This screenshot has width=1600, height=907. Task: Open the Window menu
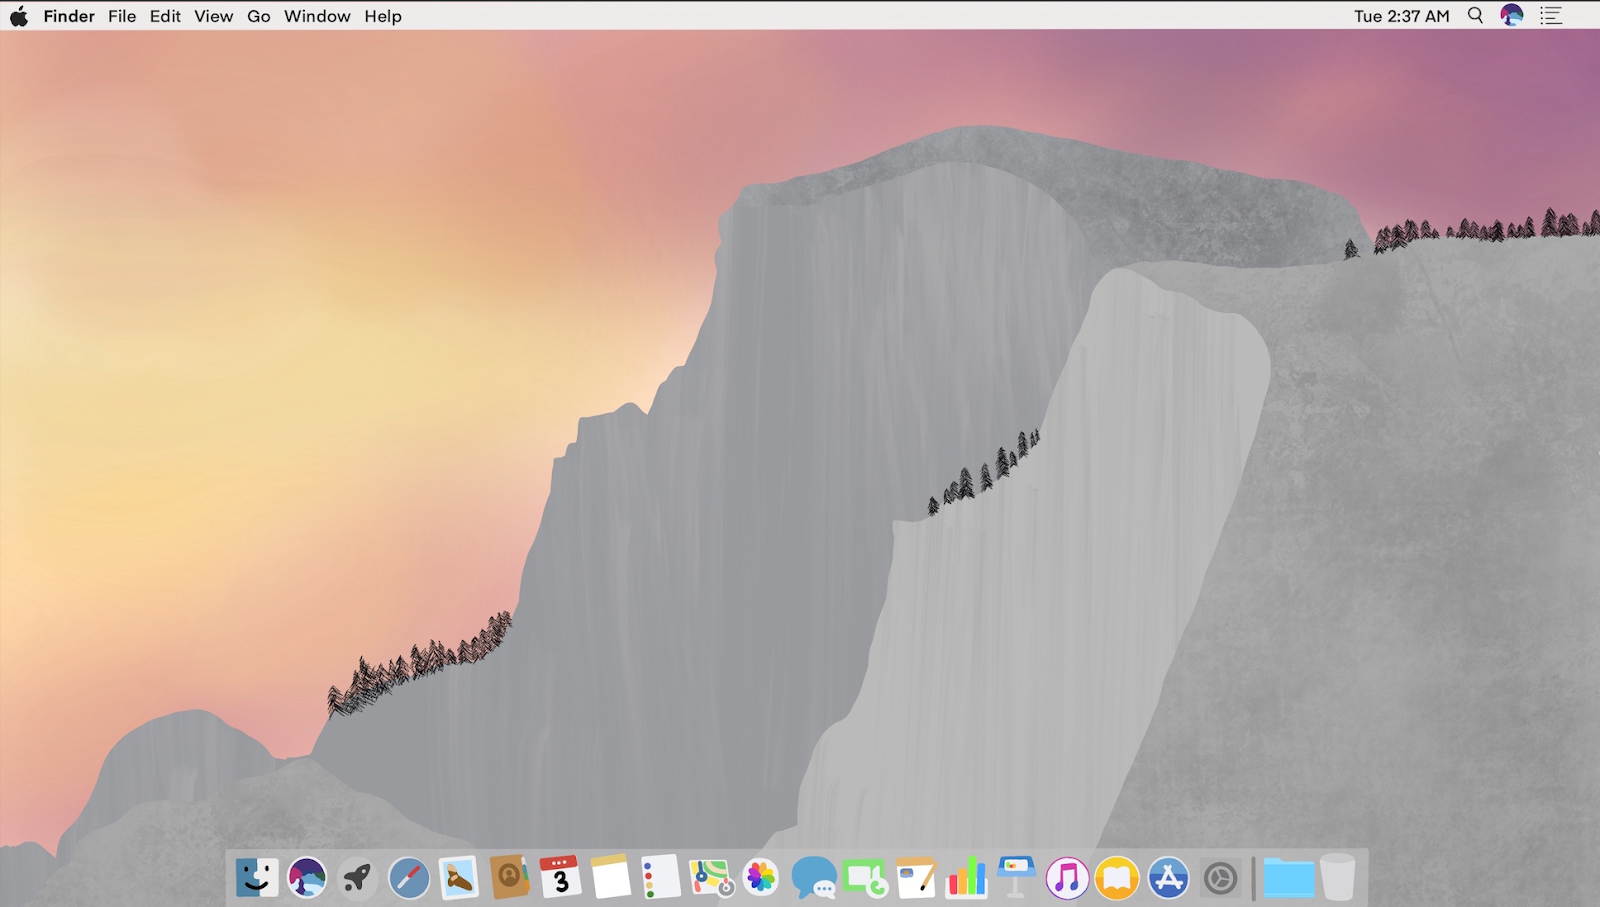(317, 16)
